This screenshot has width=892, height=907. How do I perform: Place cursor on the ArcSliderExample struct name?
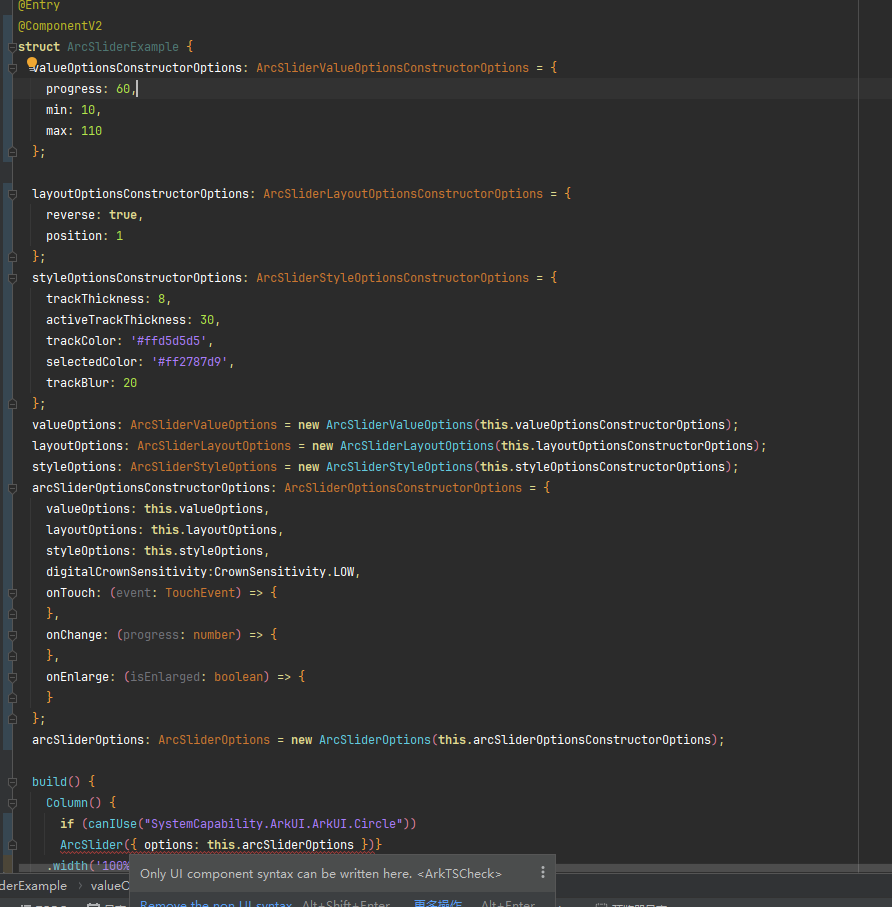pos(123,47)
